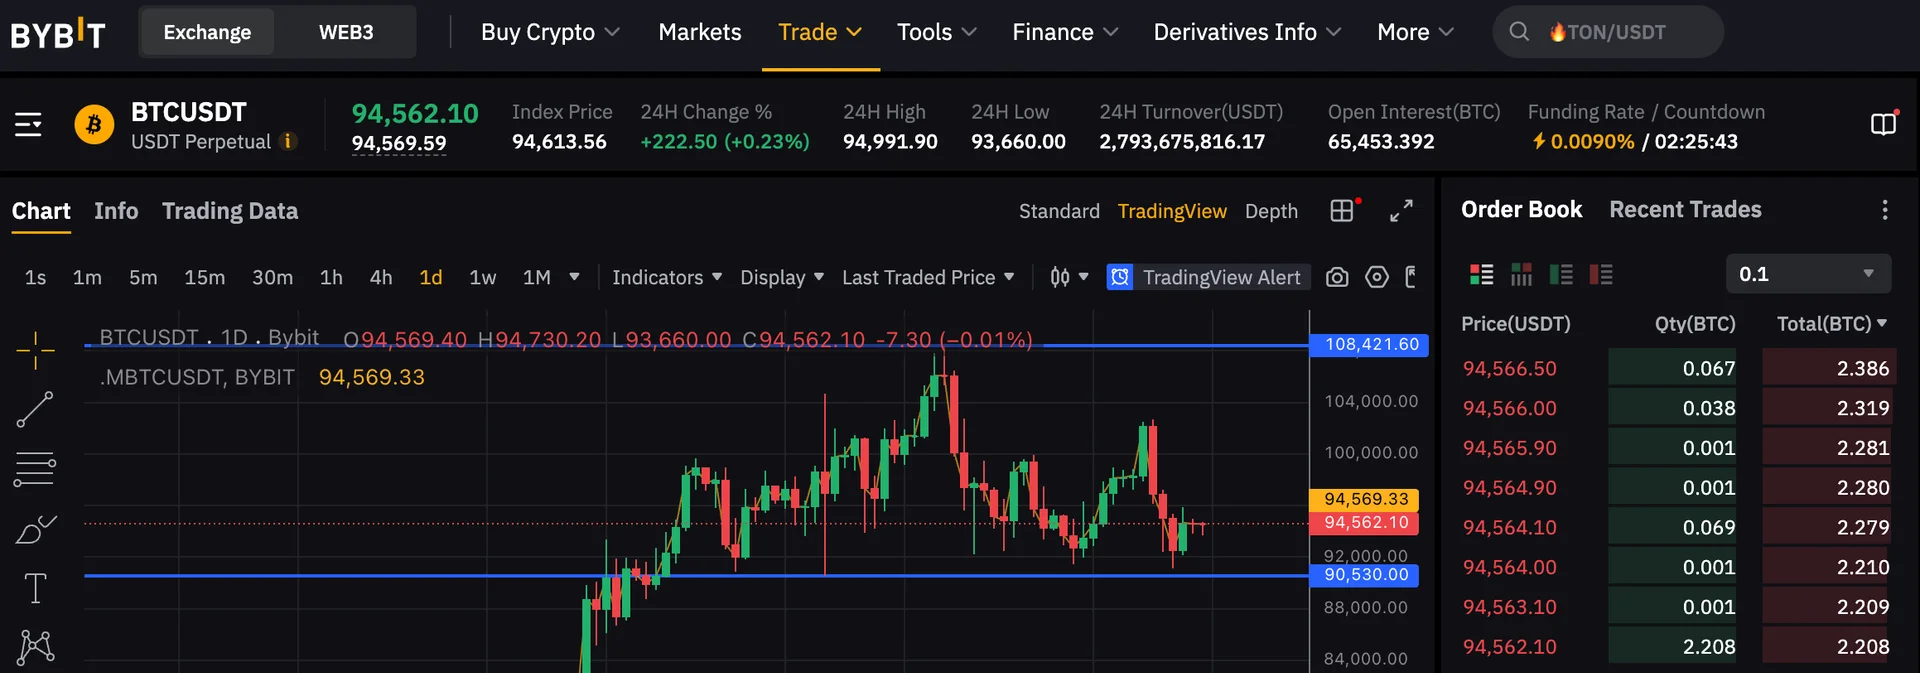
Task: Show buy-only order book view
Action: [x=1561, y=274]
